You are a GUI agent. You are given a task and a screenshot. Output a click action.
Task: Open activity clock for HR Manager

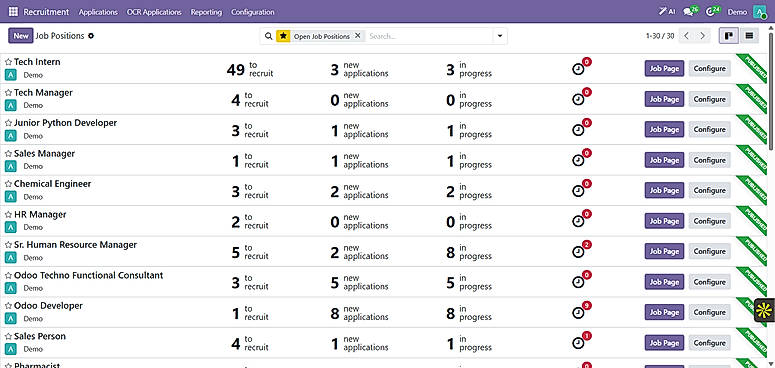coord(578,221)
